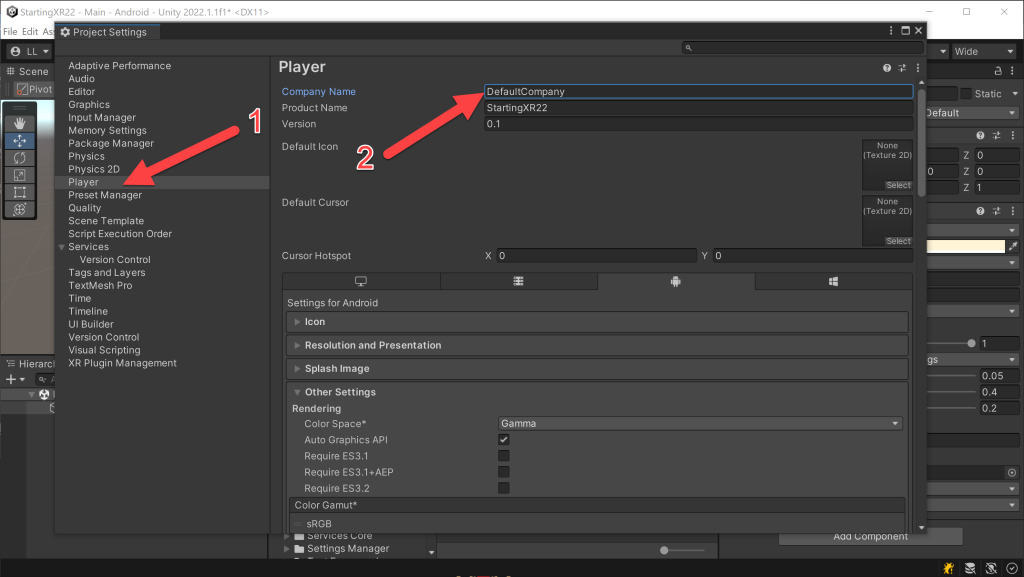Select the Move tool in Scene toolbar
Screen dimensions: 1024x577
coord(20,140)
